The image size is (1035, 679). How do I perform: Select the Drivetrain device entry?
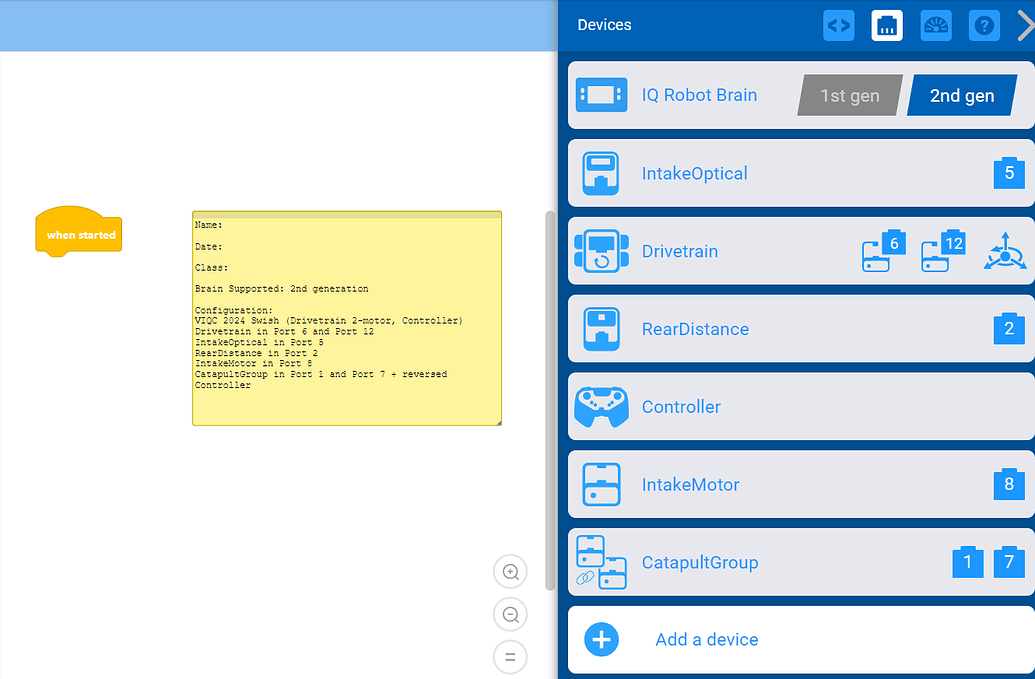(x=680, y=251)
